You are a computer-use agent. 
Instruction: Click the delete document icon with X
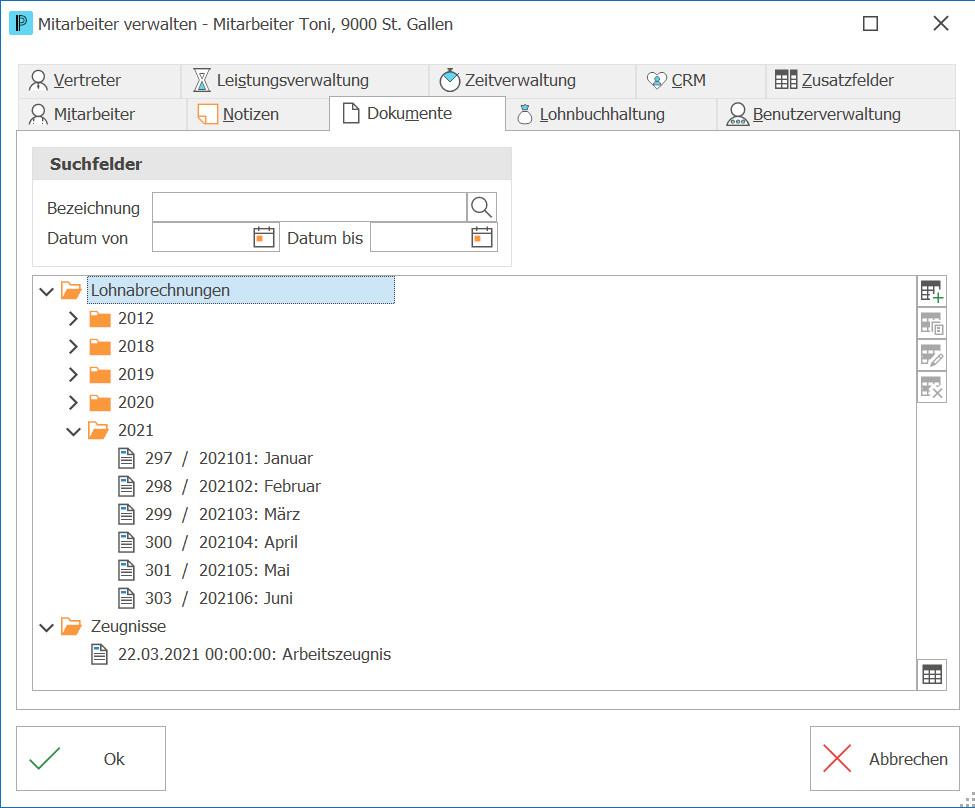[931, 388]
